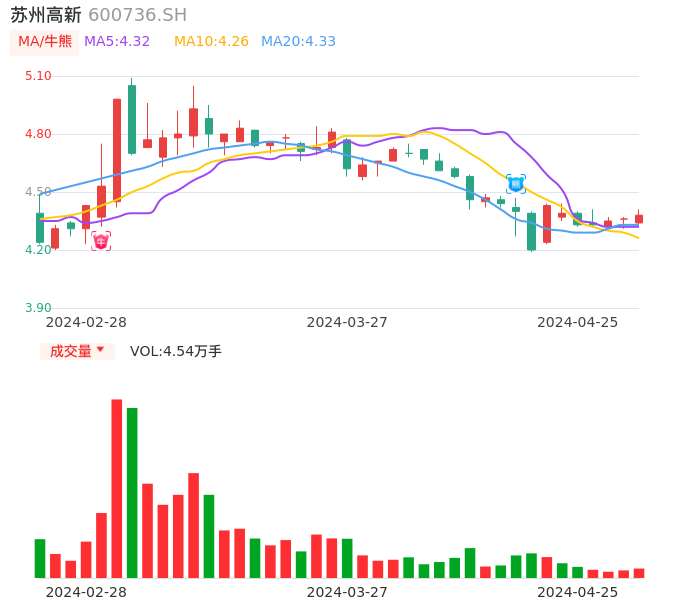Click the 5.10 price axis label
The image size is (686, 606).
(x=38, y=76)
